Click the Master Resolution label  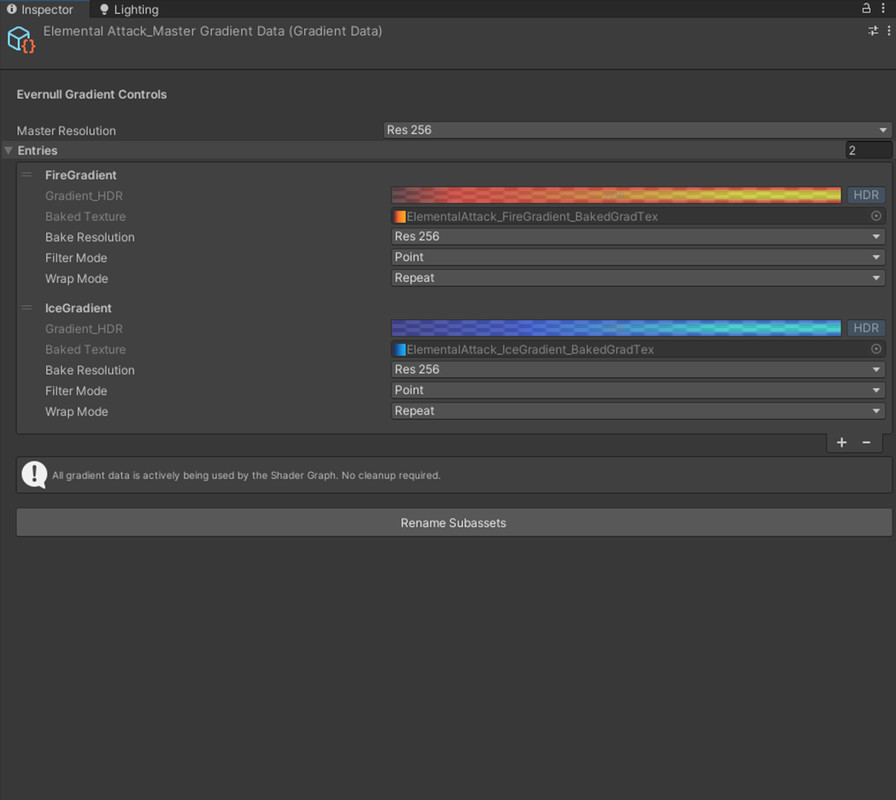[66, 131]
